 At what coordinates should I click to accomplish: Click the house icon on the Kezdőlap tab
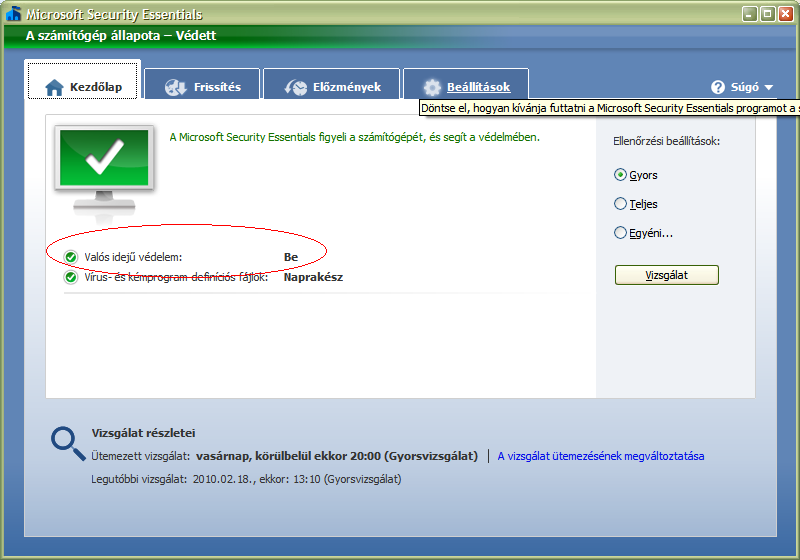55,87
